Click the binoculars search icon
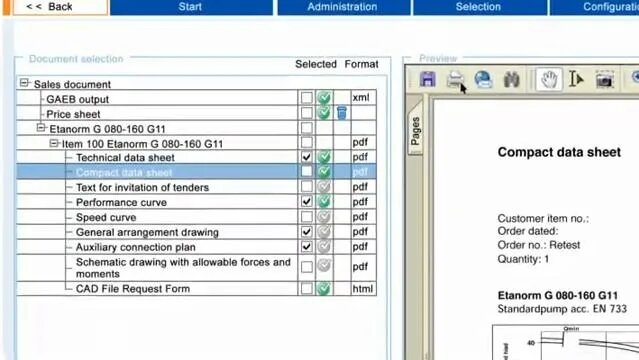The image size is (639, 360). 511,80
